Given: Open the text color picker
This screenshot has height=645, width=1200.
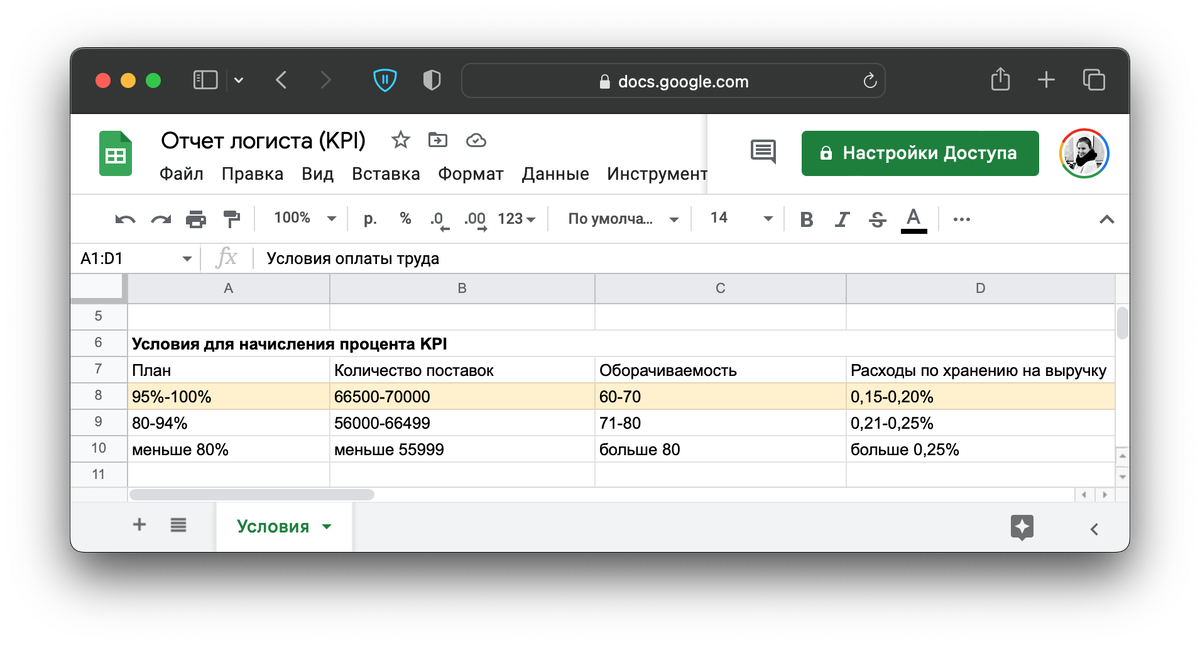Looking at the screenshot, I should [x=912, y=218].
